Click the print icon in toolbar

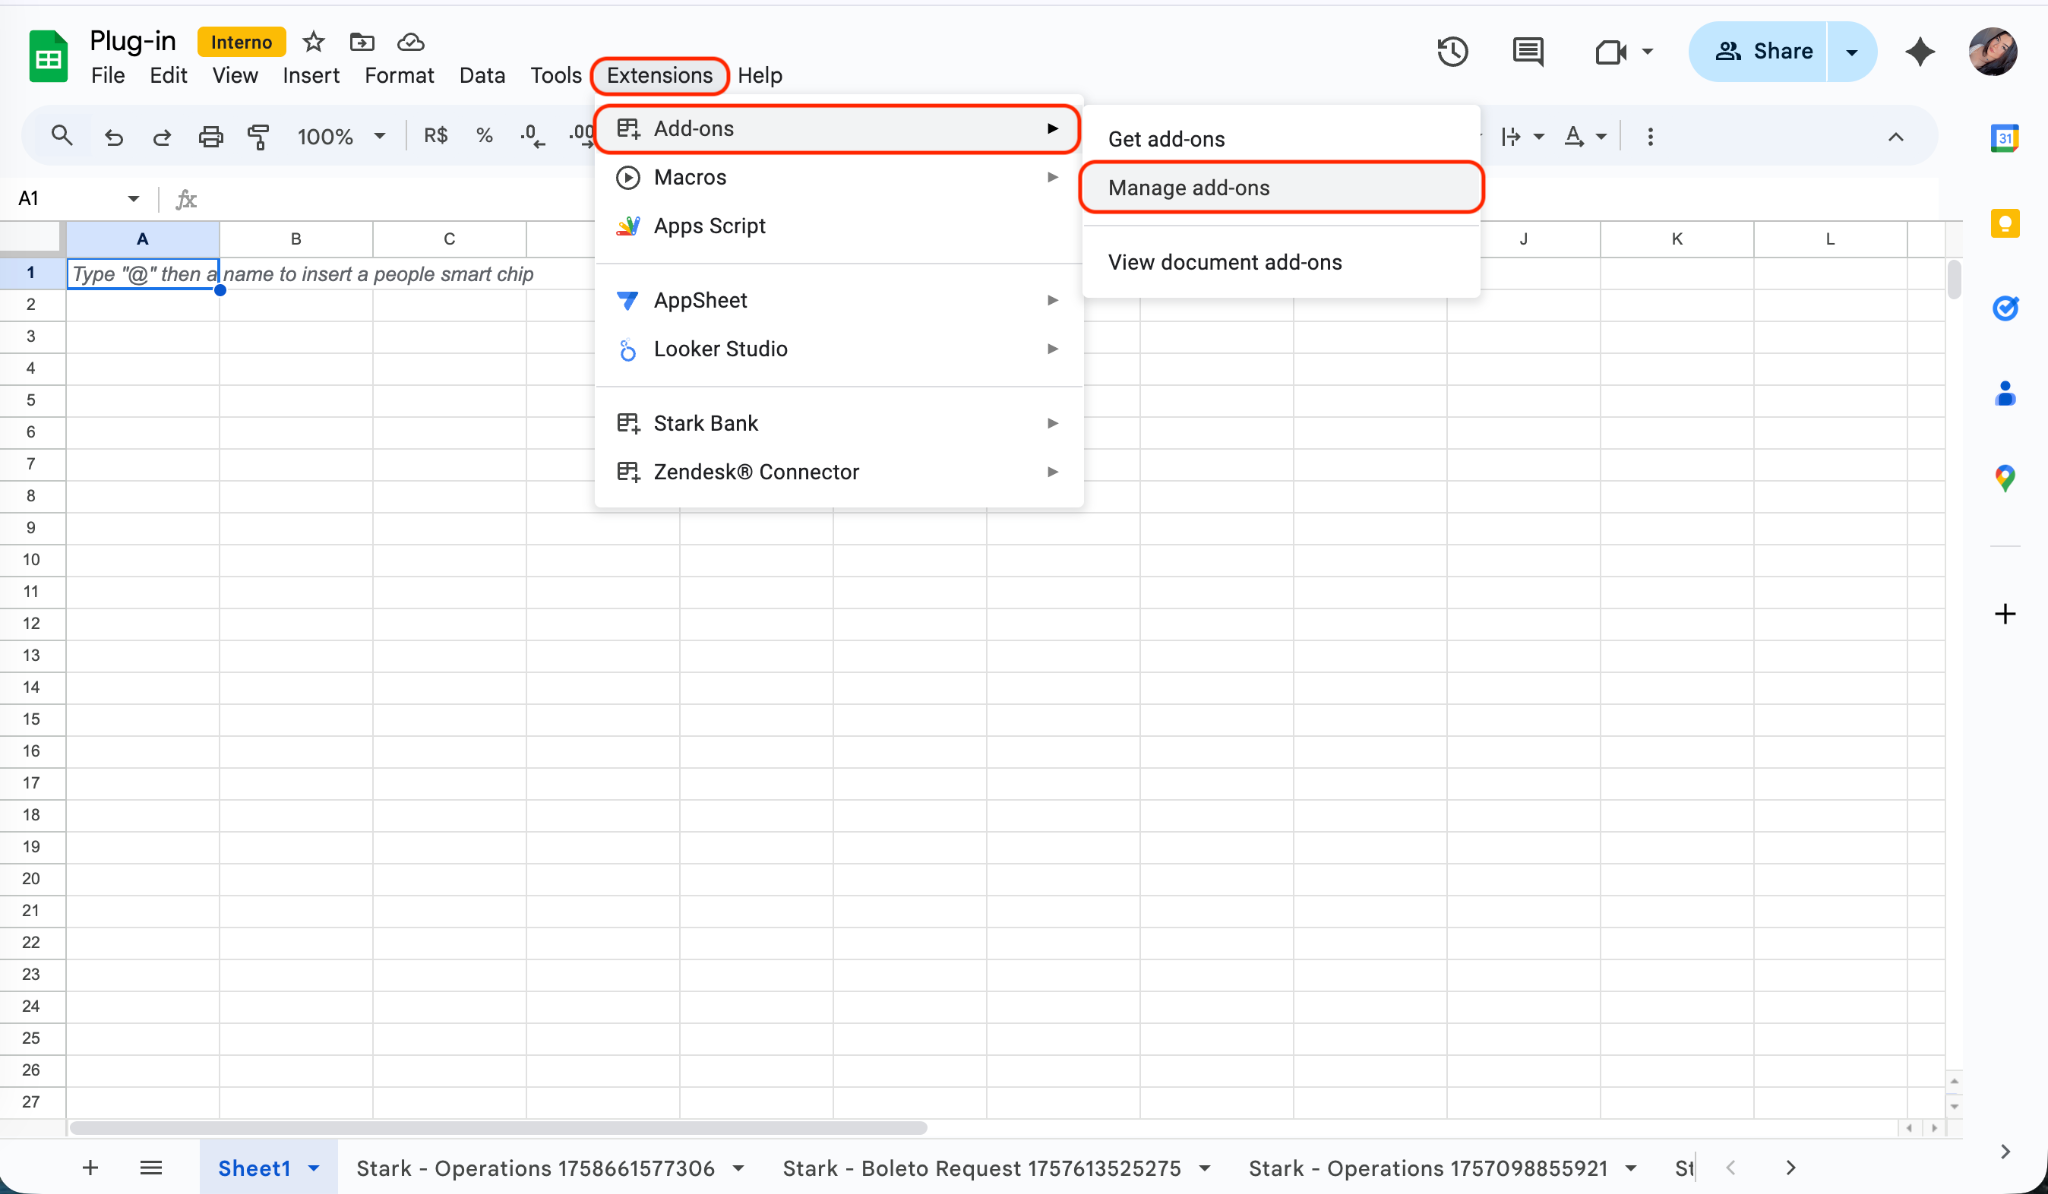pyautogui.click(x=210, y=136)
